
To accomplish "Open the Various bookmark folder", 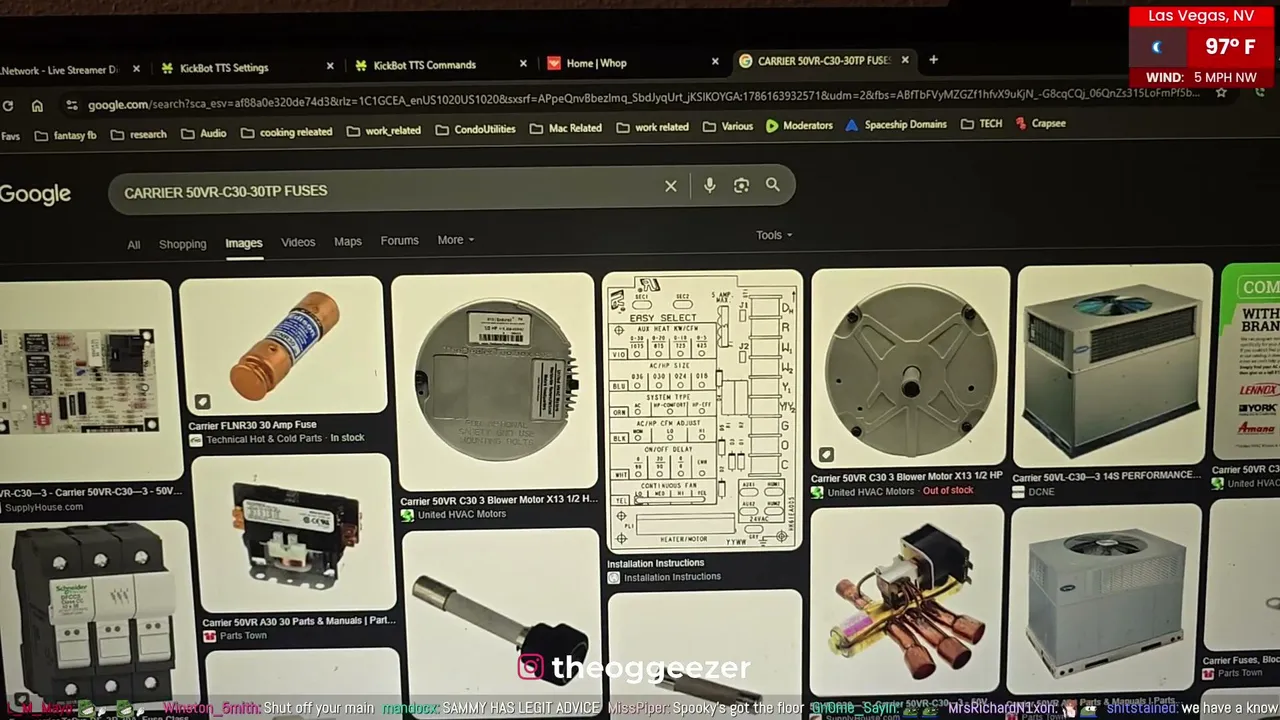I will pyautogui.click(x=727, y=126).
